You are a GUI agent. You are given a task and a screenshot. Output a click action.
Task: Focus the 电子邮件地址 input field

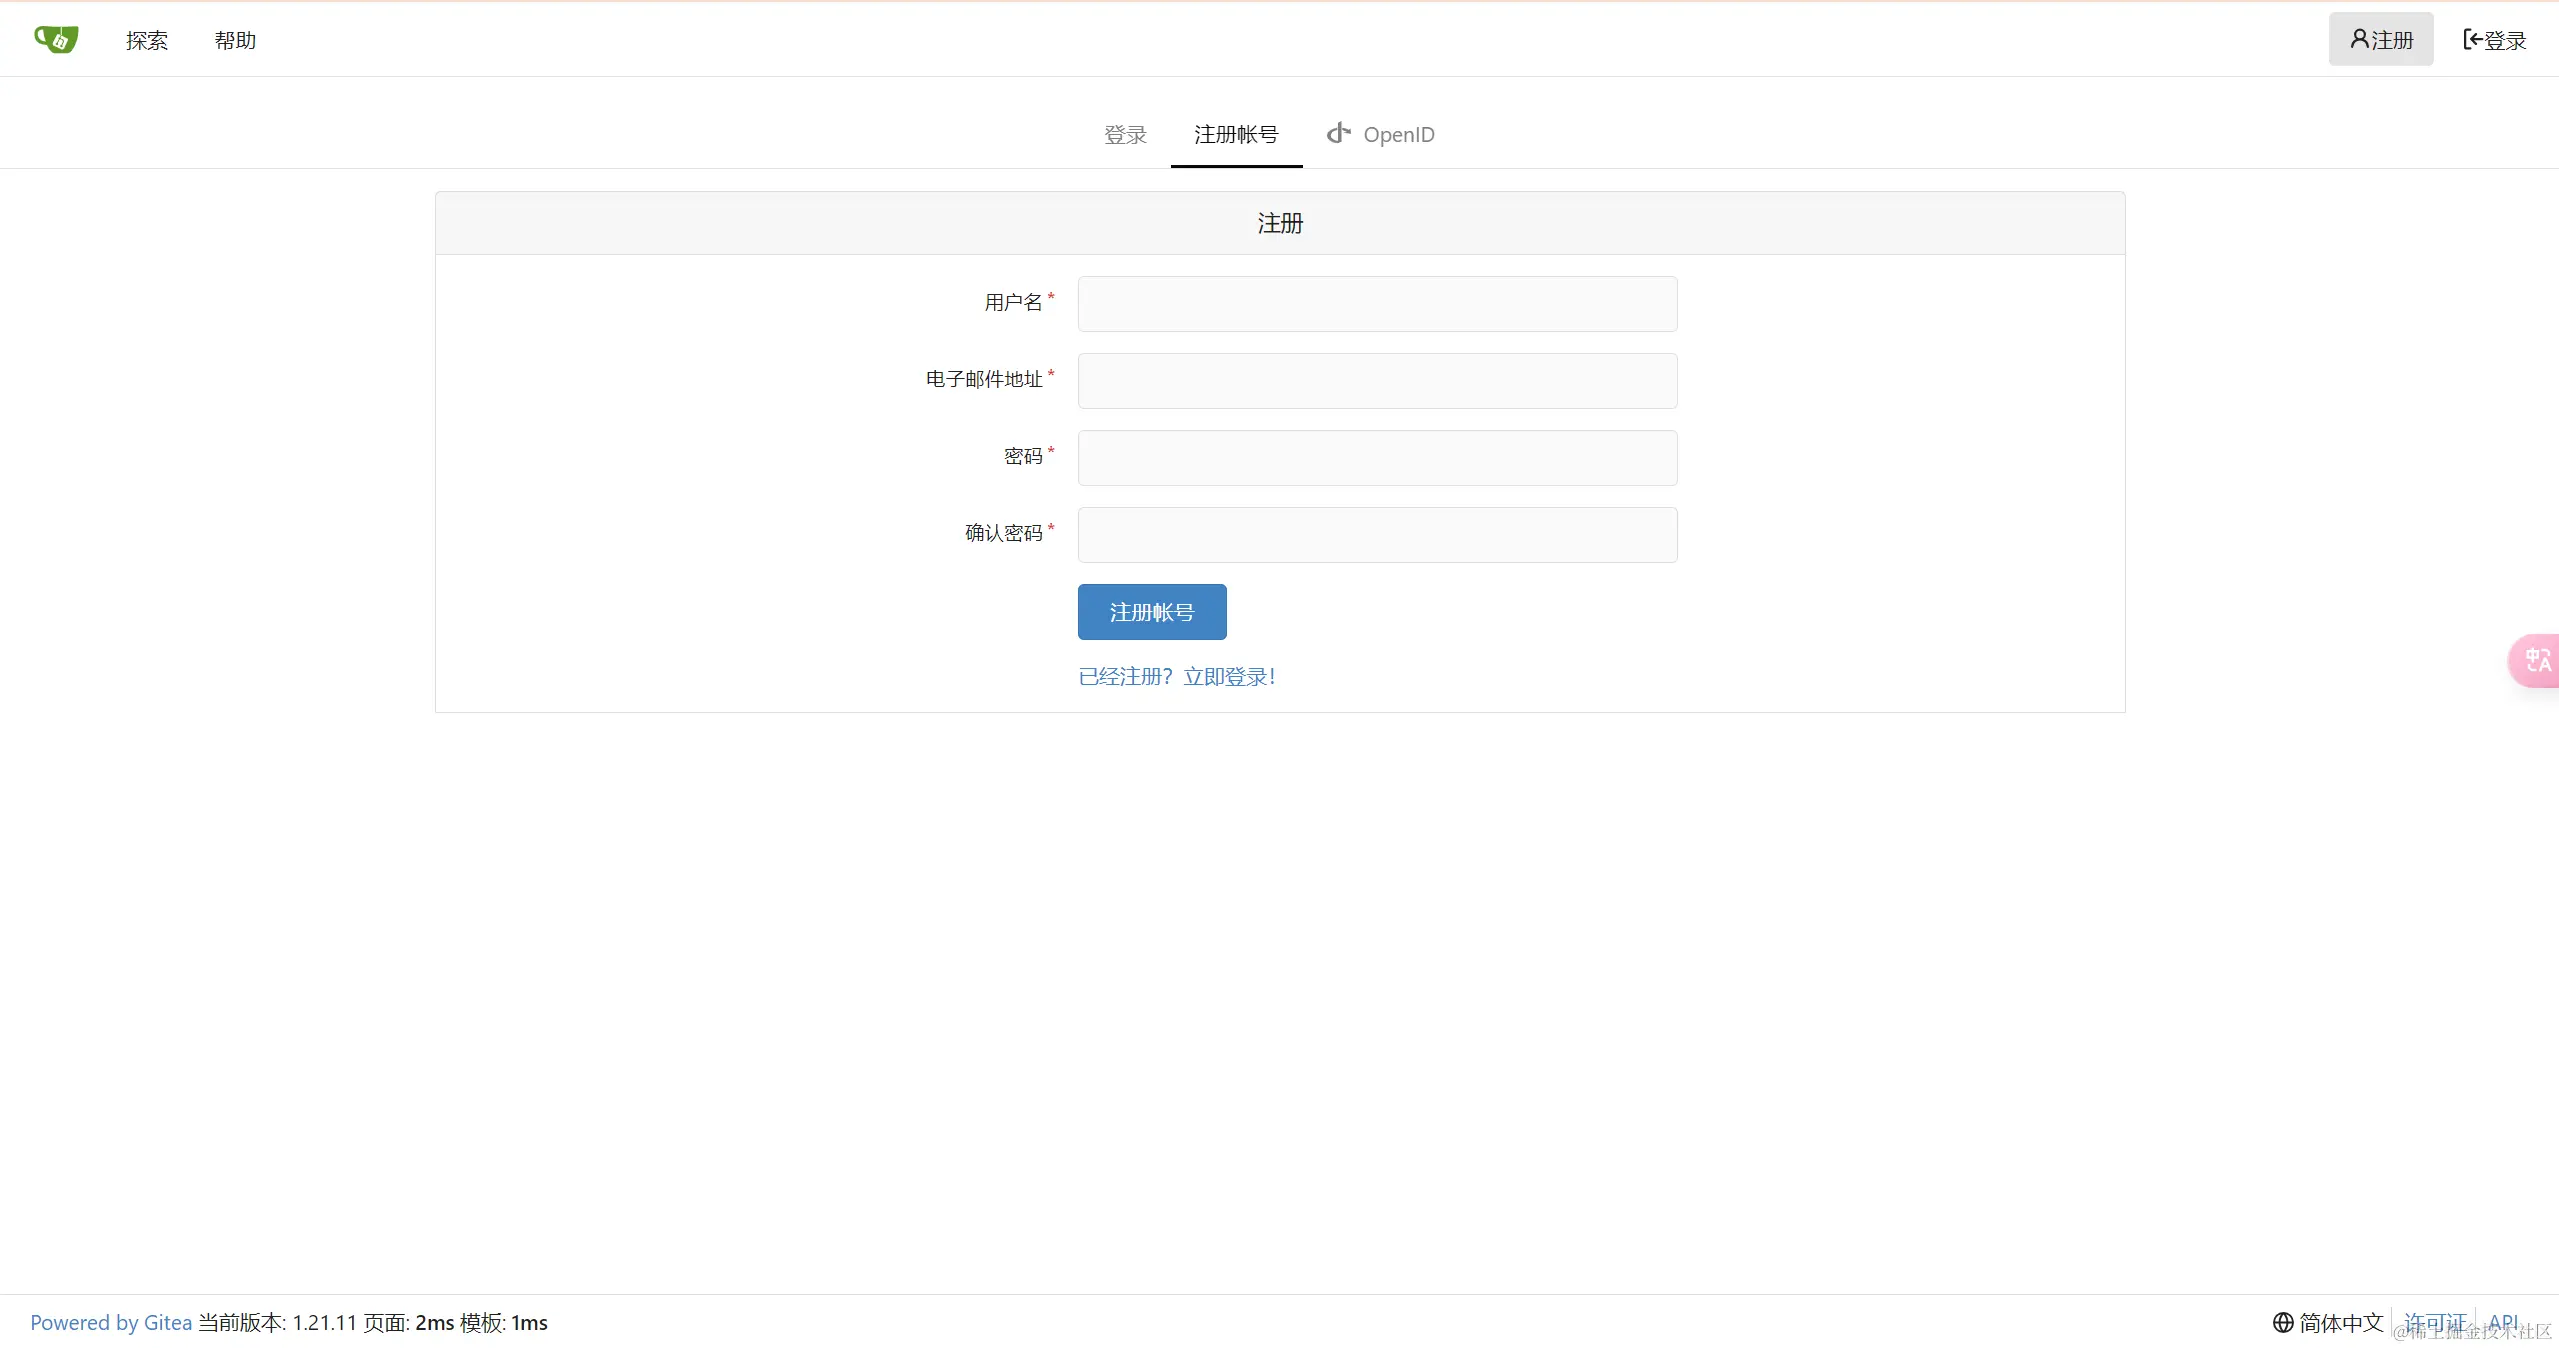tap(1377, 381)
